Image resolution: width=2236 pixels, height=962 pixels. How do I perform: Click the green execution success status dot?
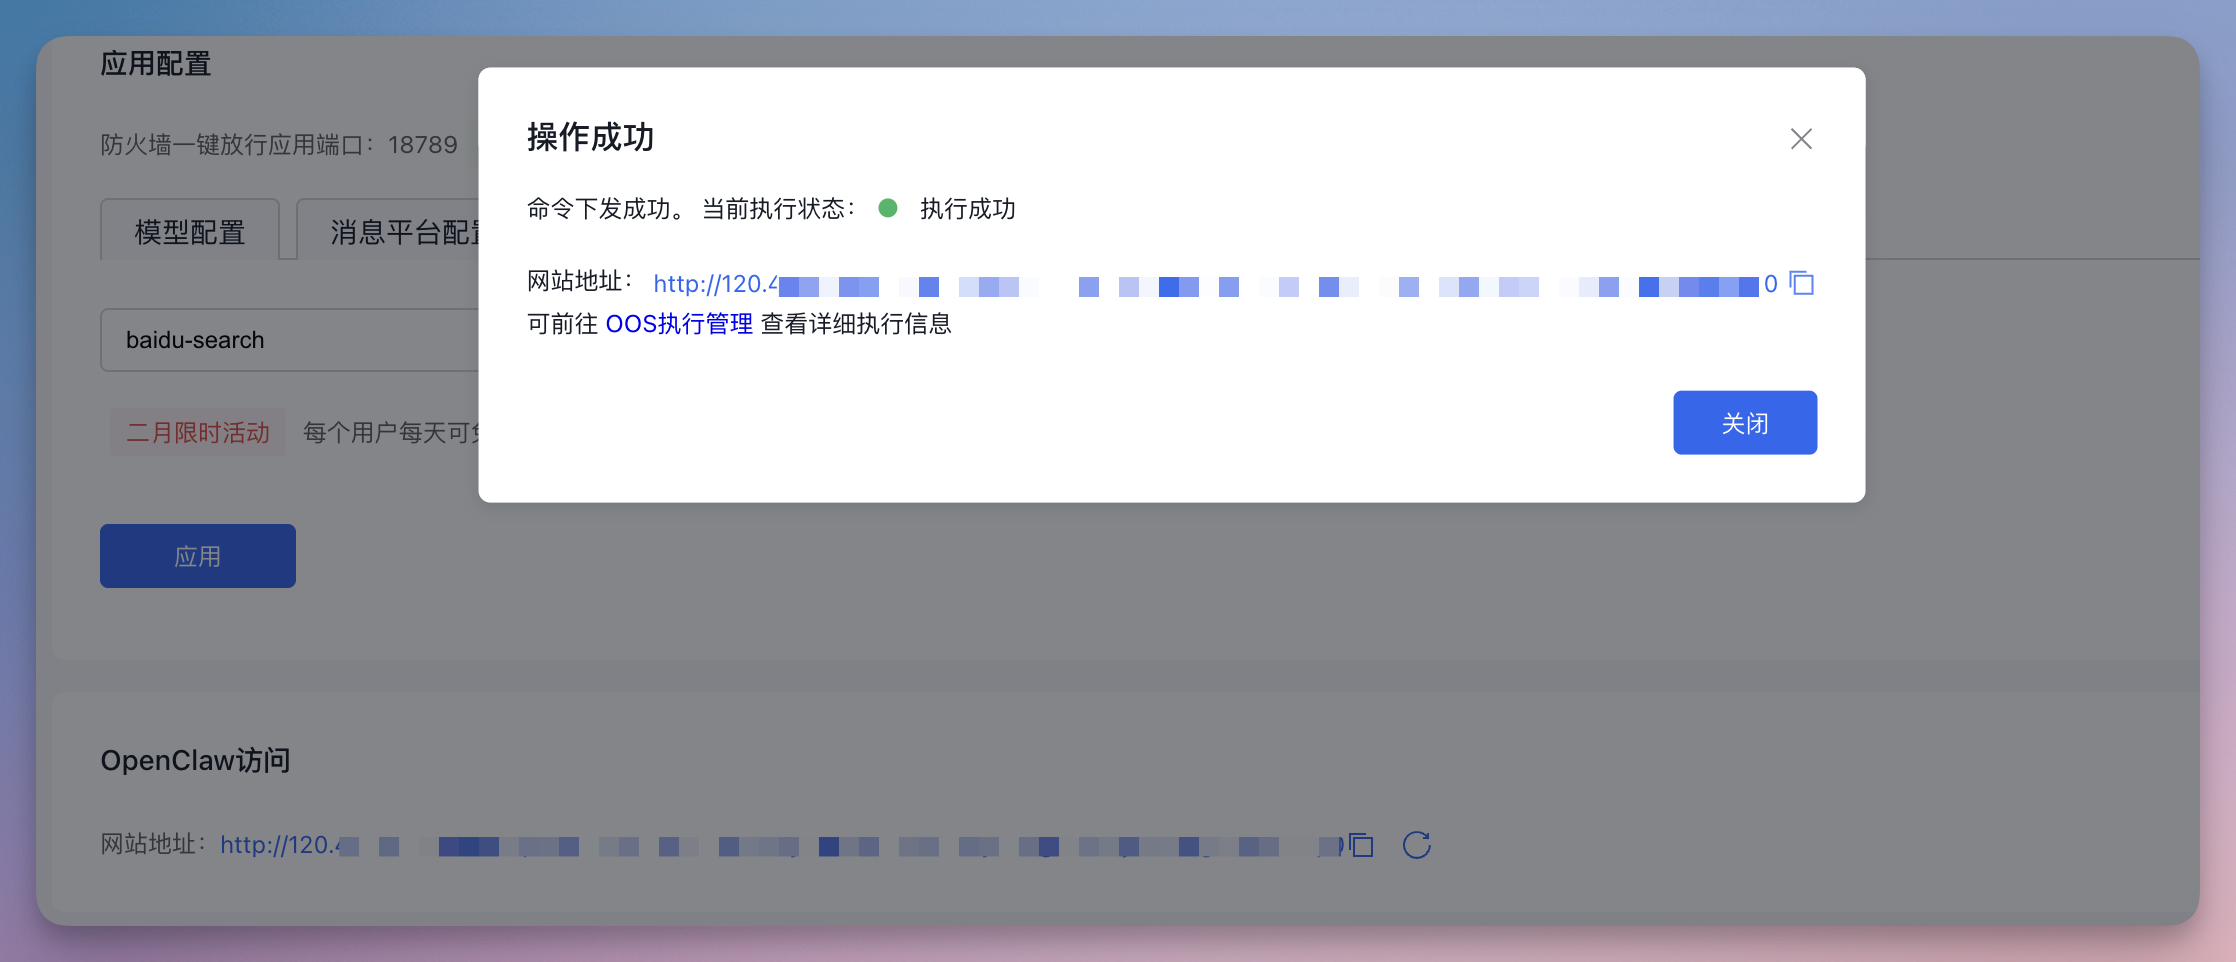point(889,208)
